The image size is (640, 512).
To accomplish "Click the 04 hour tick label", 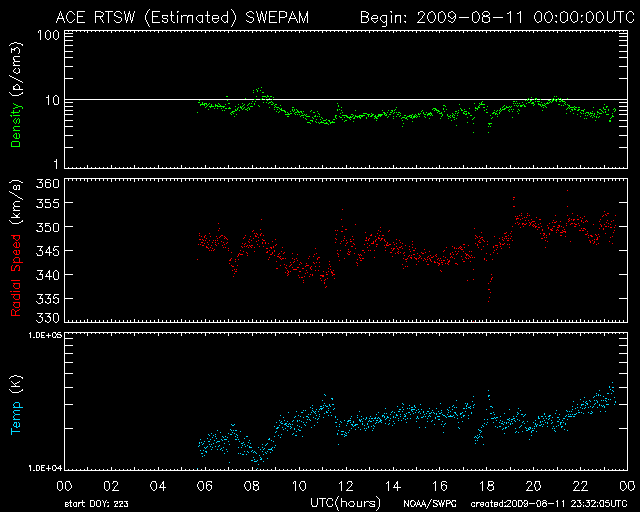I will (x=158, y=486).
